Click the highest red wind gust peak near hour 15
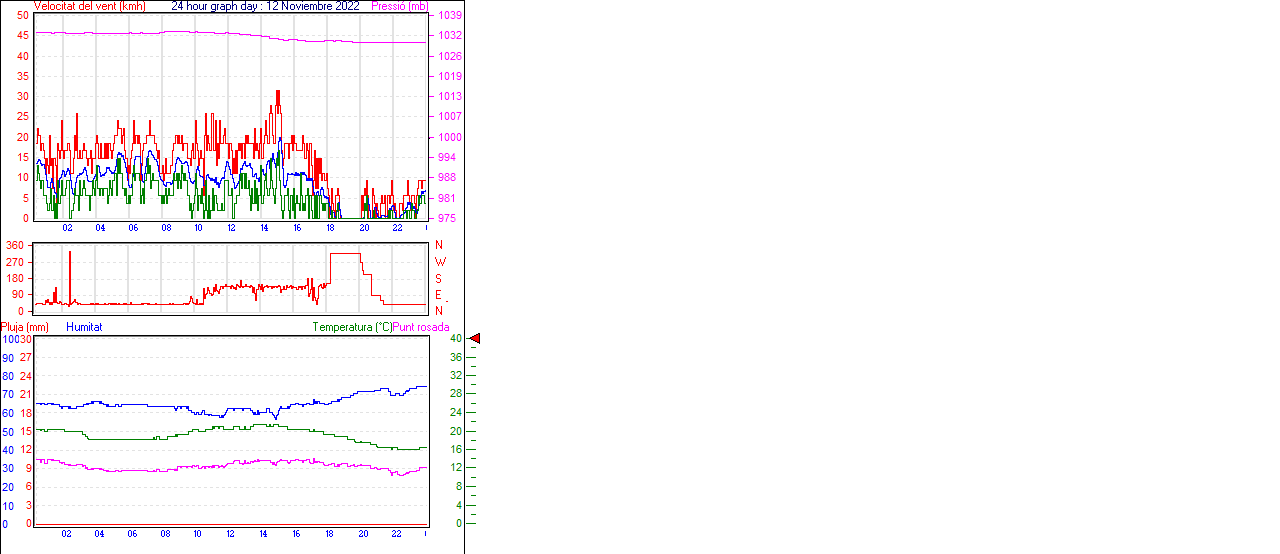1280x554 pixels. 278,94
